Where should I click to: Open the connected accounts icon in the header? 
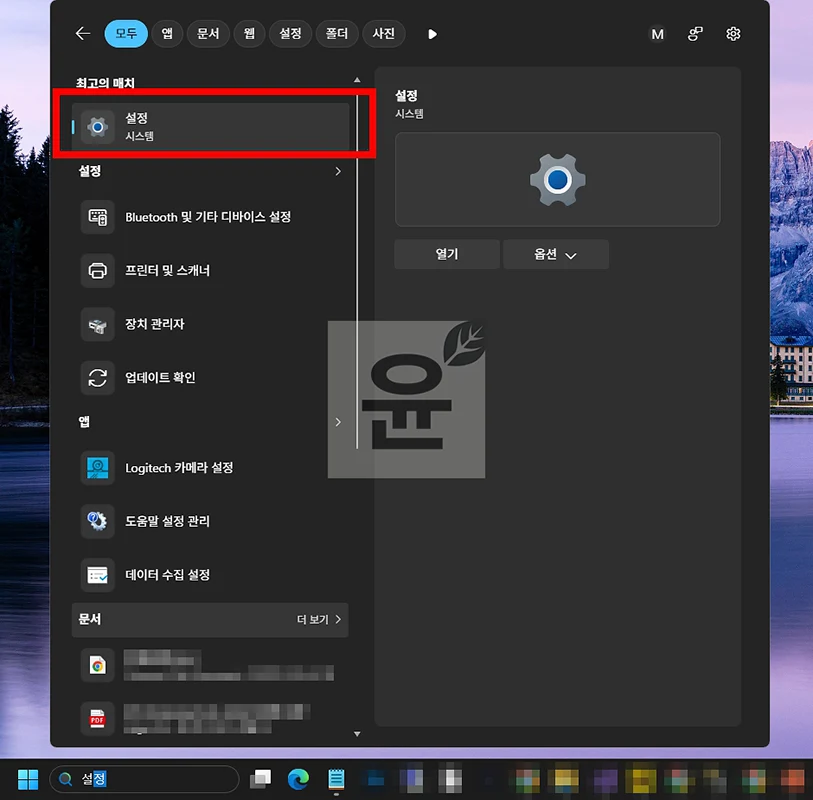pyautogui.click(x=695, y=34)
